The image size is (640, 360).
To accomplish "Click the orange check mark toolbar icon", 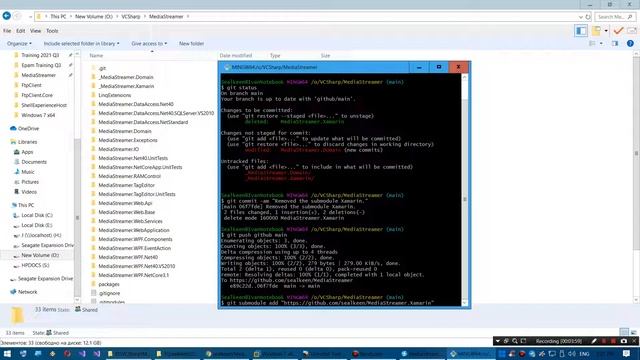I will [618, 31].
